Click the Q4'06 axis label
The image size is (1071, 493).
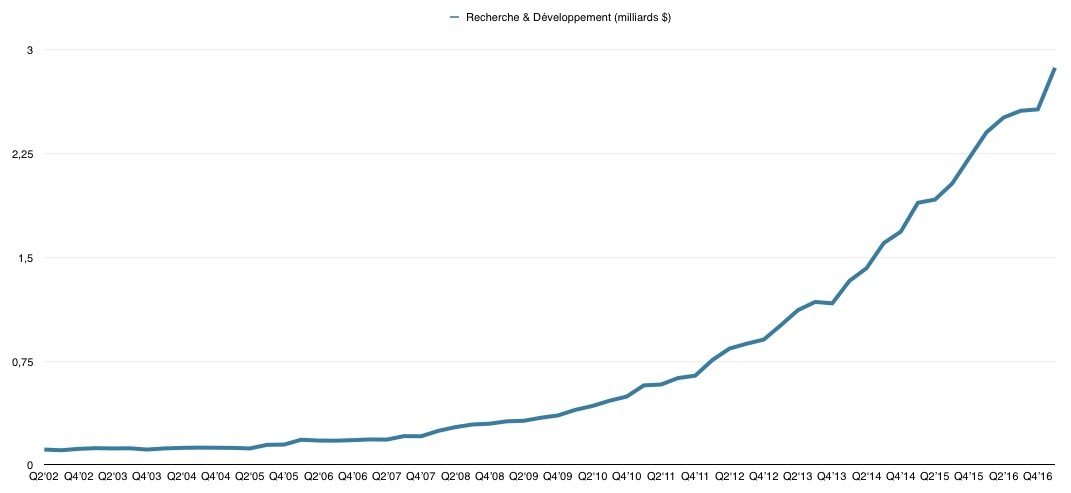[352, 476]
